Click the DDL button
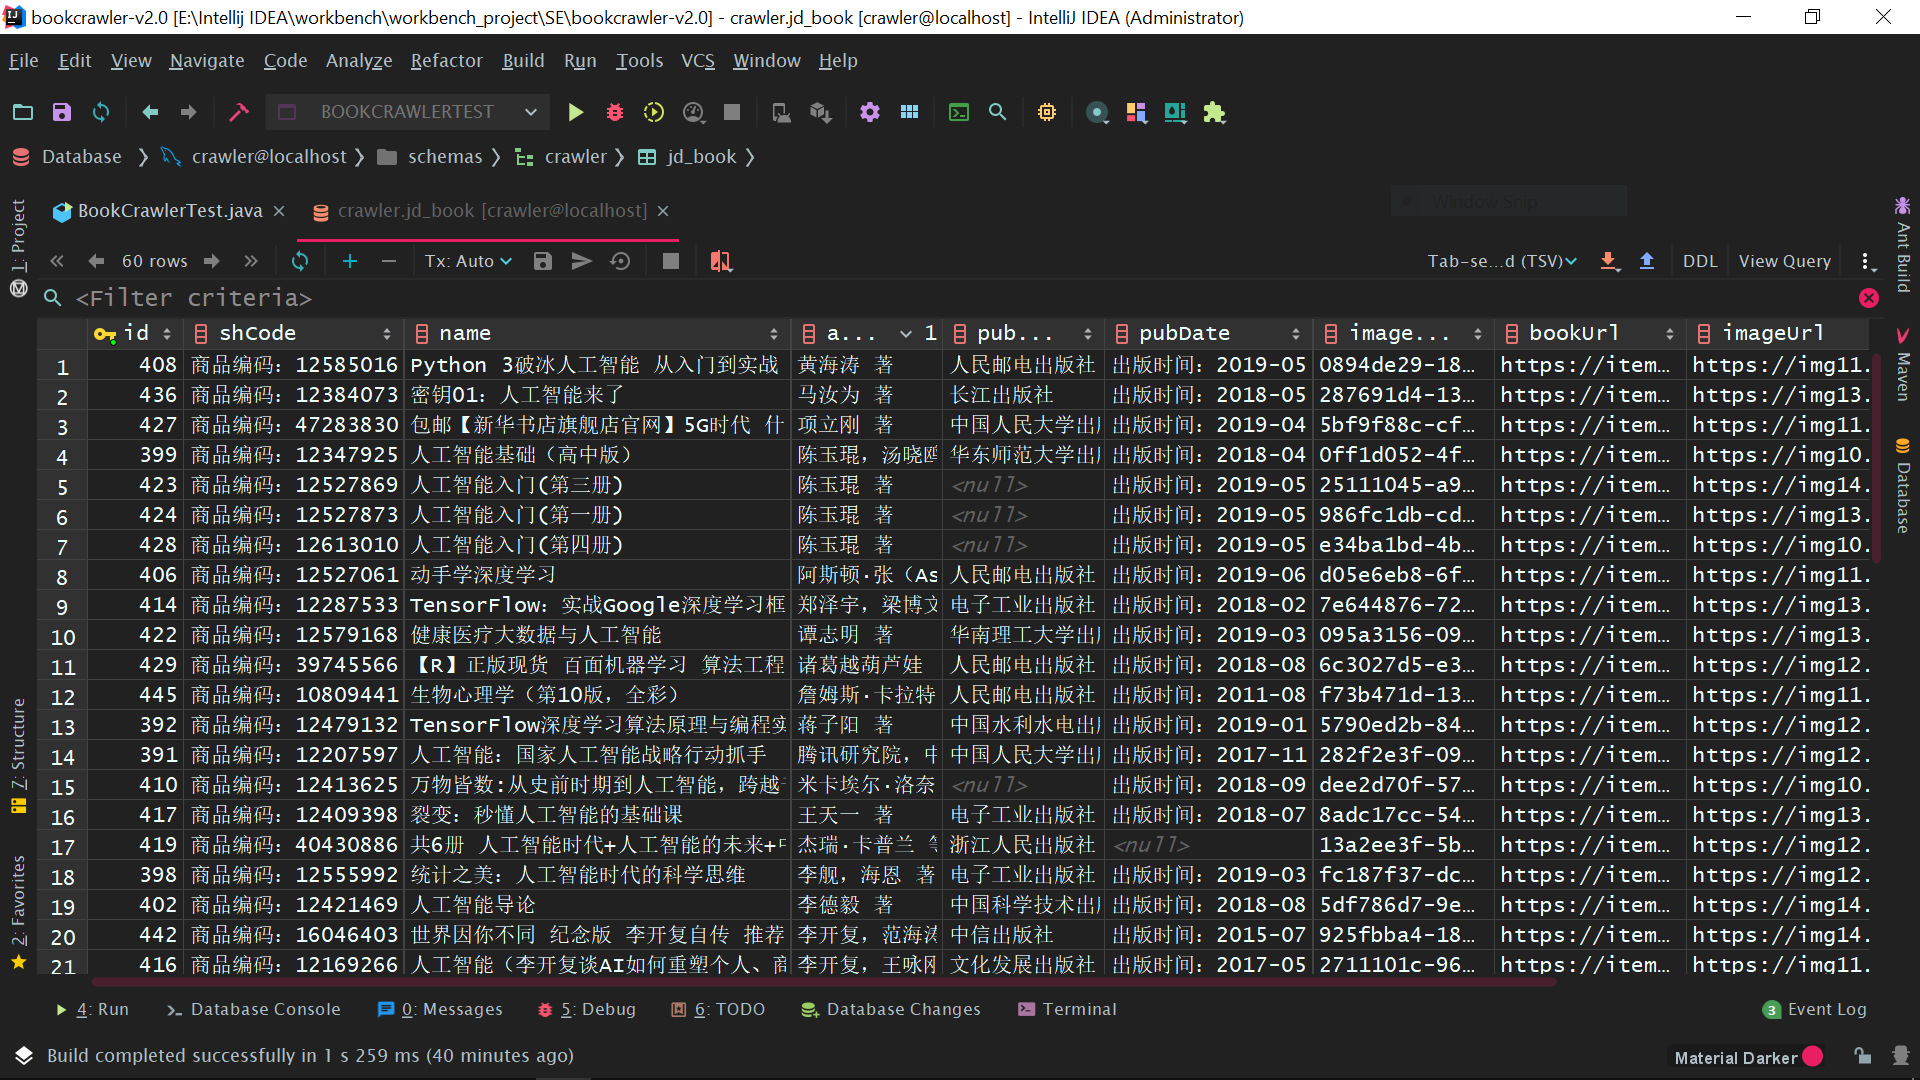The width and height of the screenshot is (1920, 1080). [1699, 261]
